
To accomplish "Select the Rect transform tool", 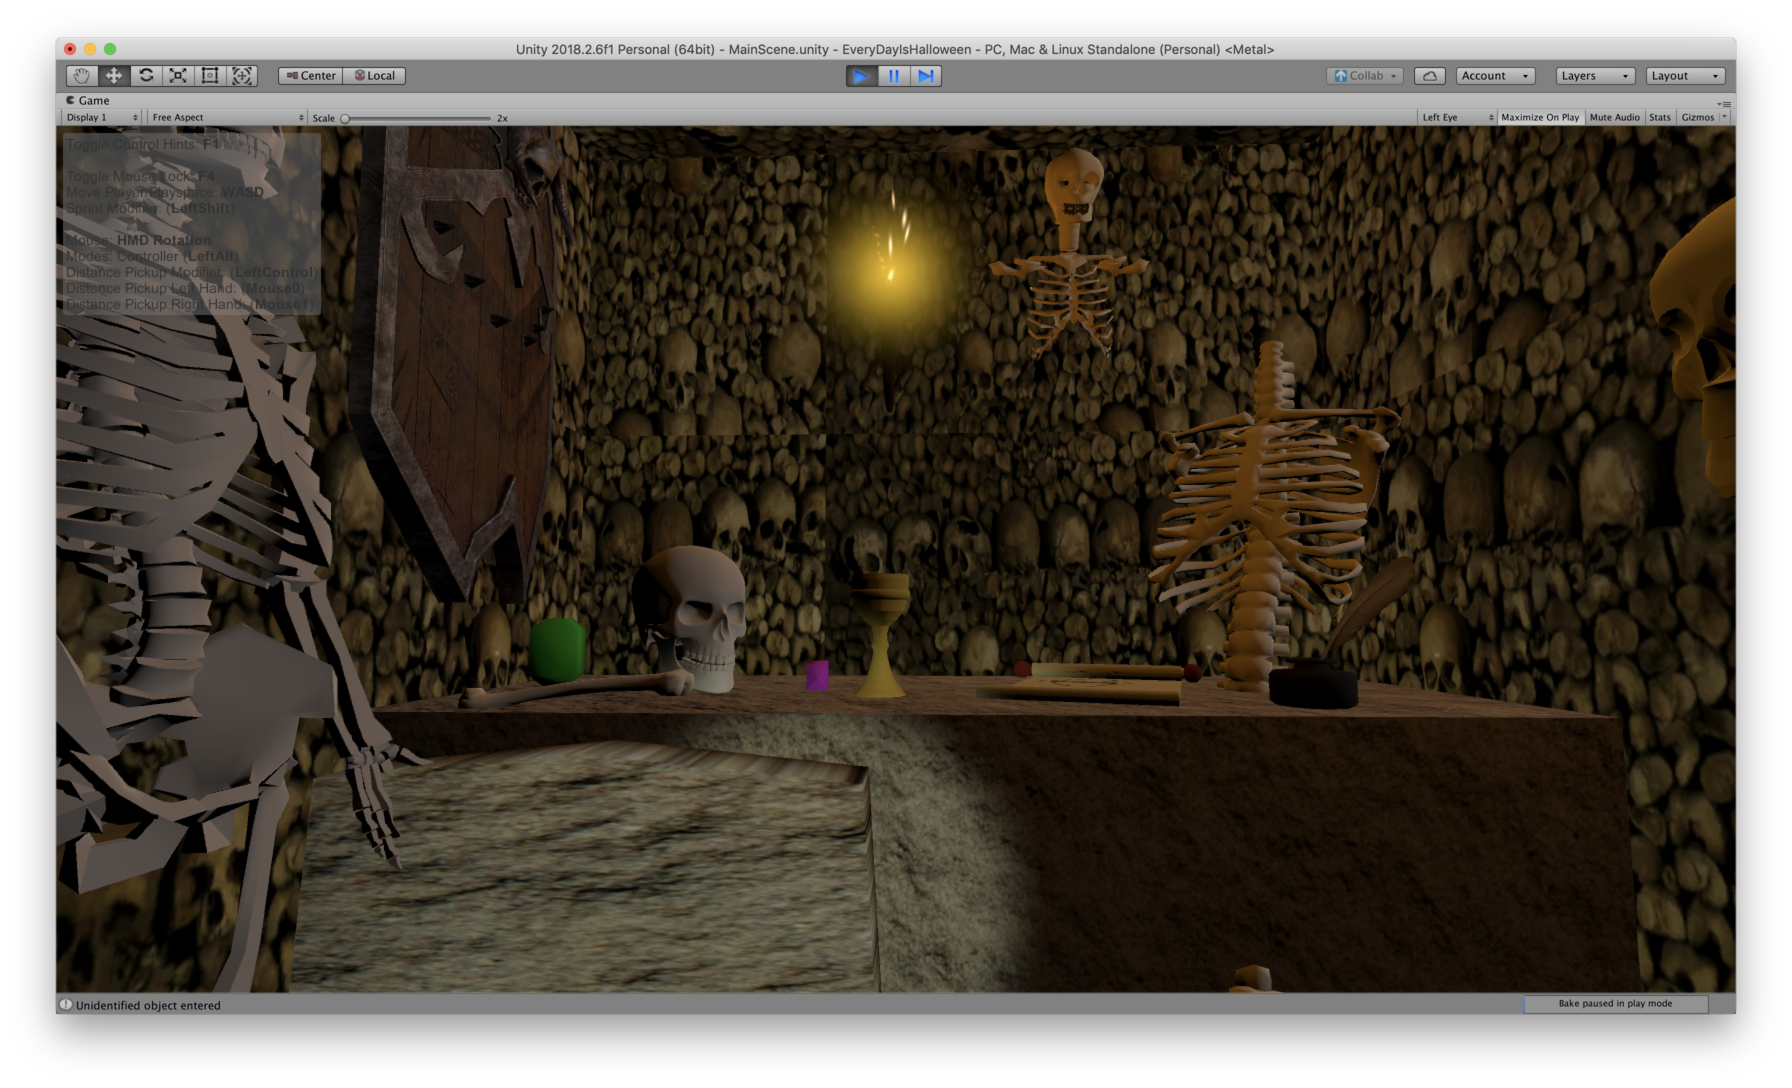I will click(x=210, y=76).
